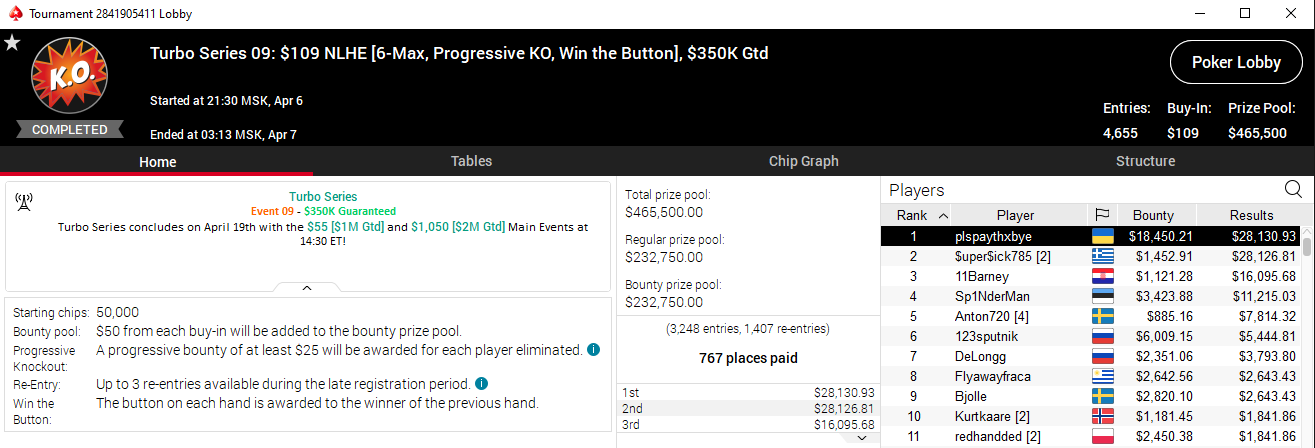The height and width of the screenshot is (448, 1315).
Task: Open the $1,050 [$2M Gtd] link
Action: (456, 227)
